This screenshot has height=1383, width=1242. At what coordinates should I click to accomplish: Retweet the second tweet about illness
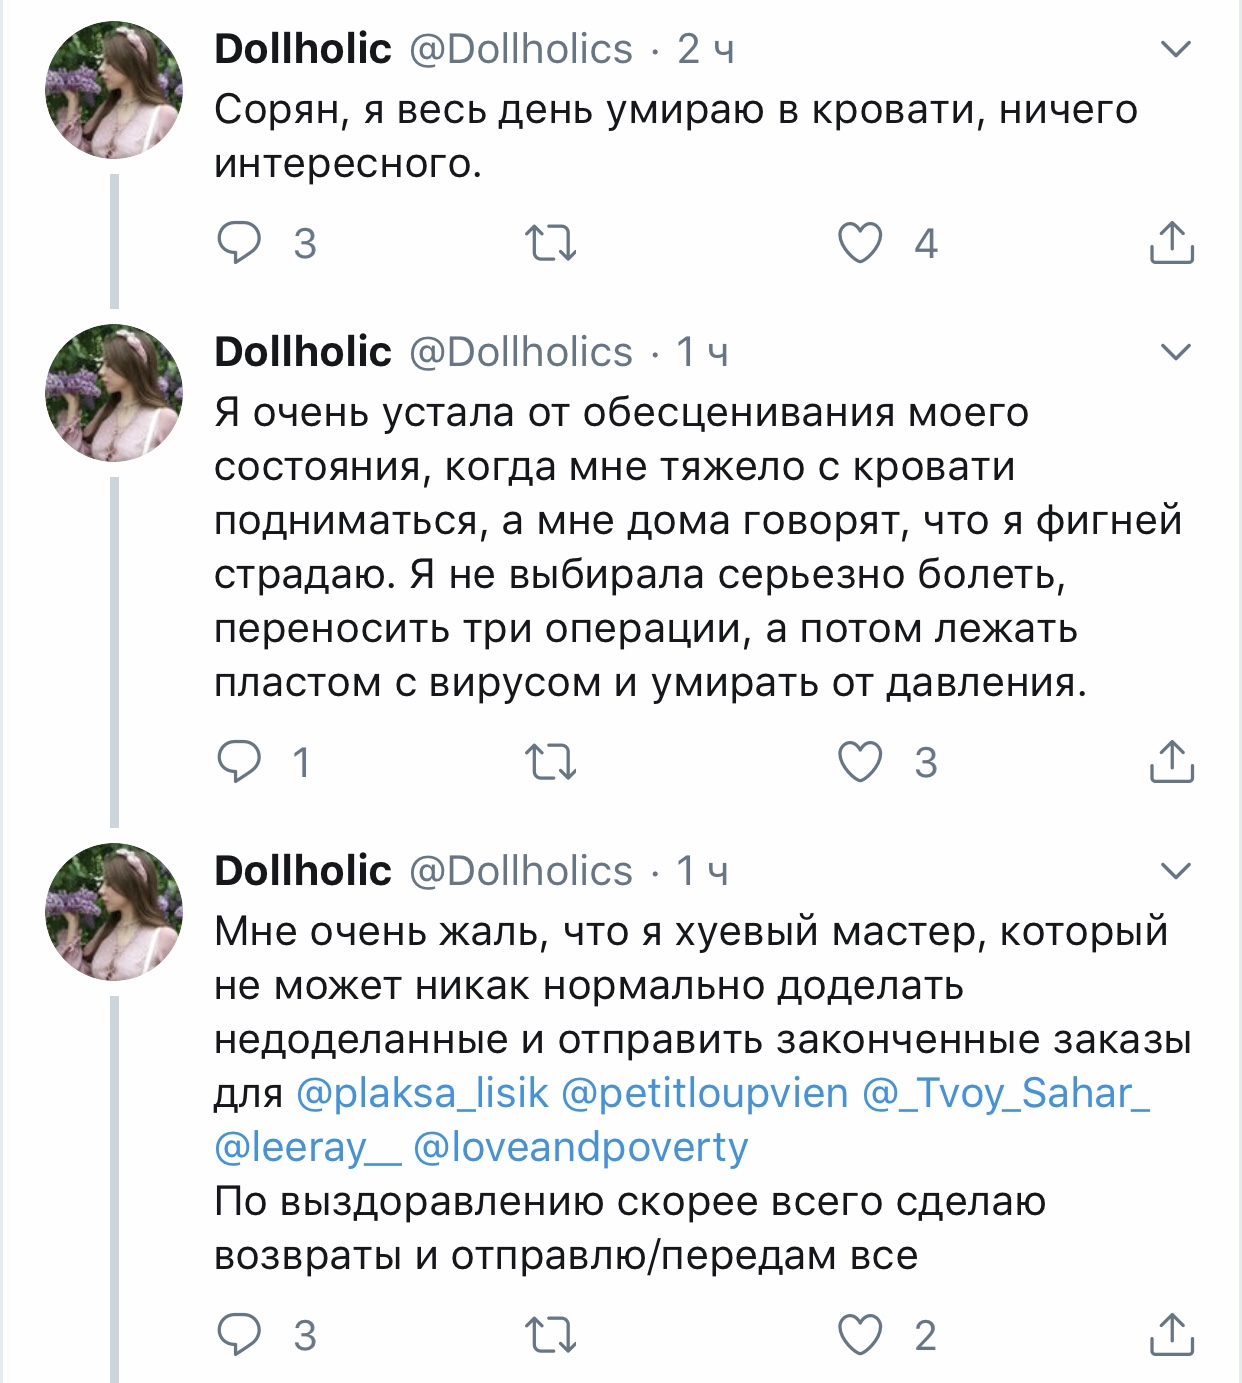pos(551,762)
